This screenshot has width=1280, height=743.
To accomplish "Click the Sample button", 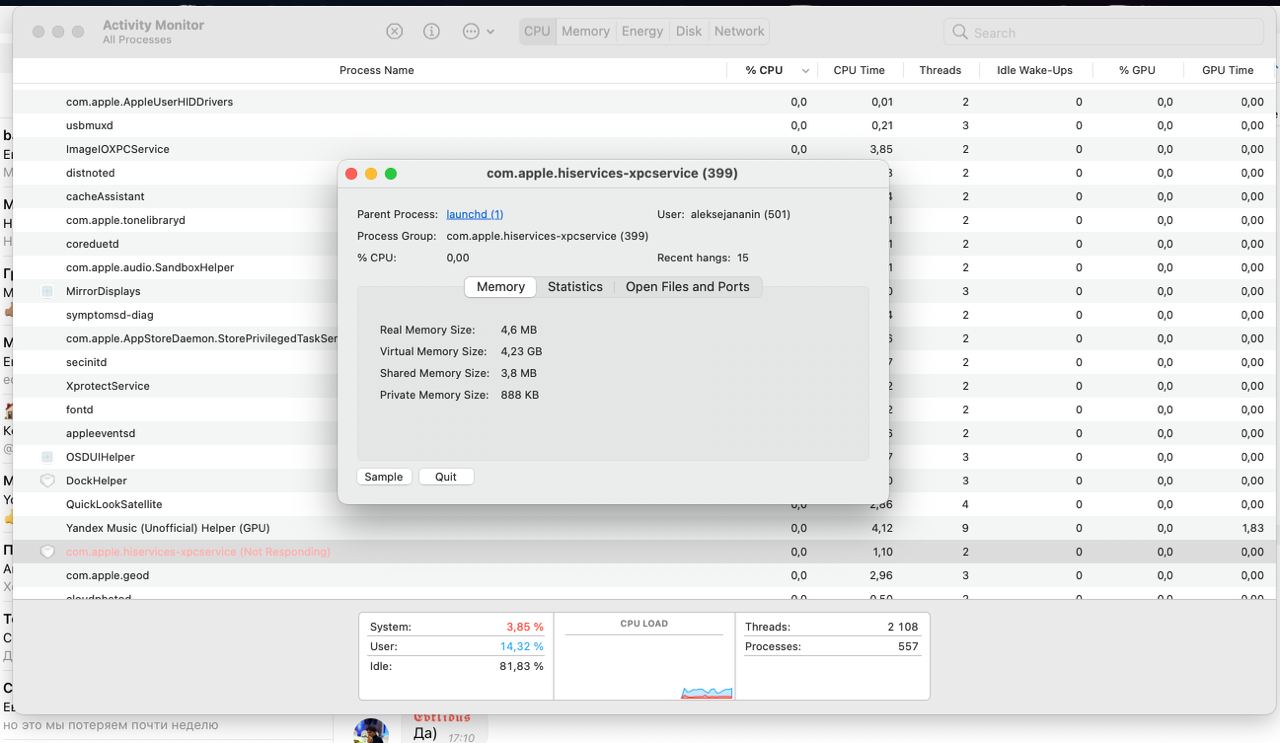I will click(x=384, y=477).
